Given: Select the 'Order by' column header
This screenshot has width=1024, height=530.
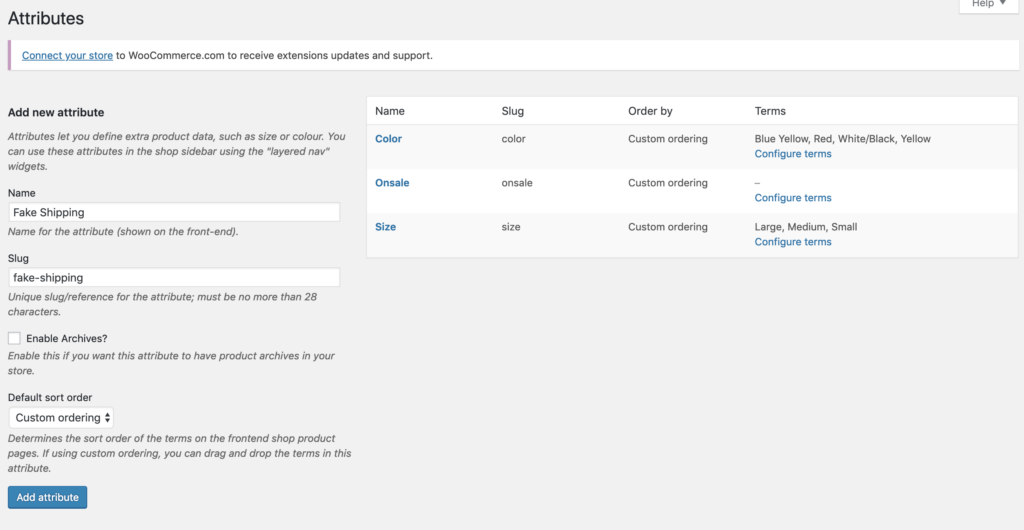Looking at the screenshot, I should 650,111.
